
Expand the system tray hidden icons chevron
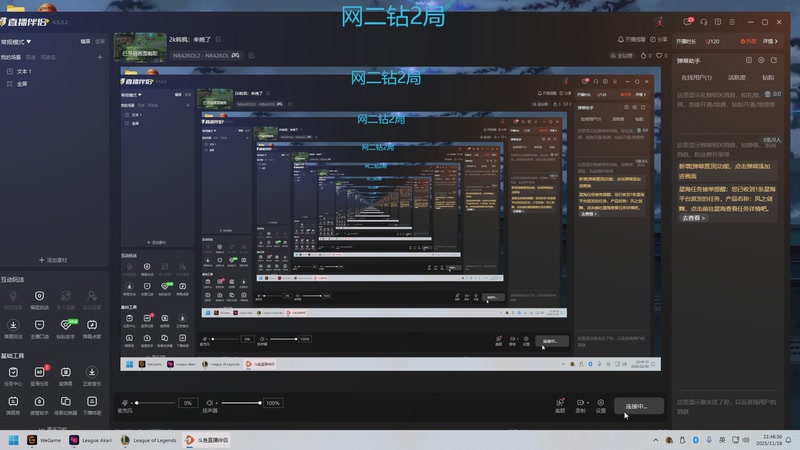[x=656, y=440]
